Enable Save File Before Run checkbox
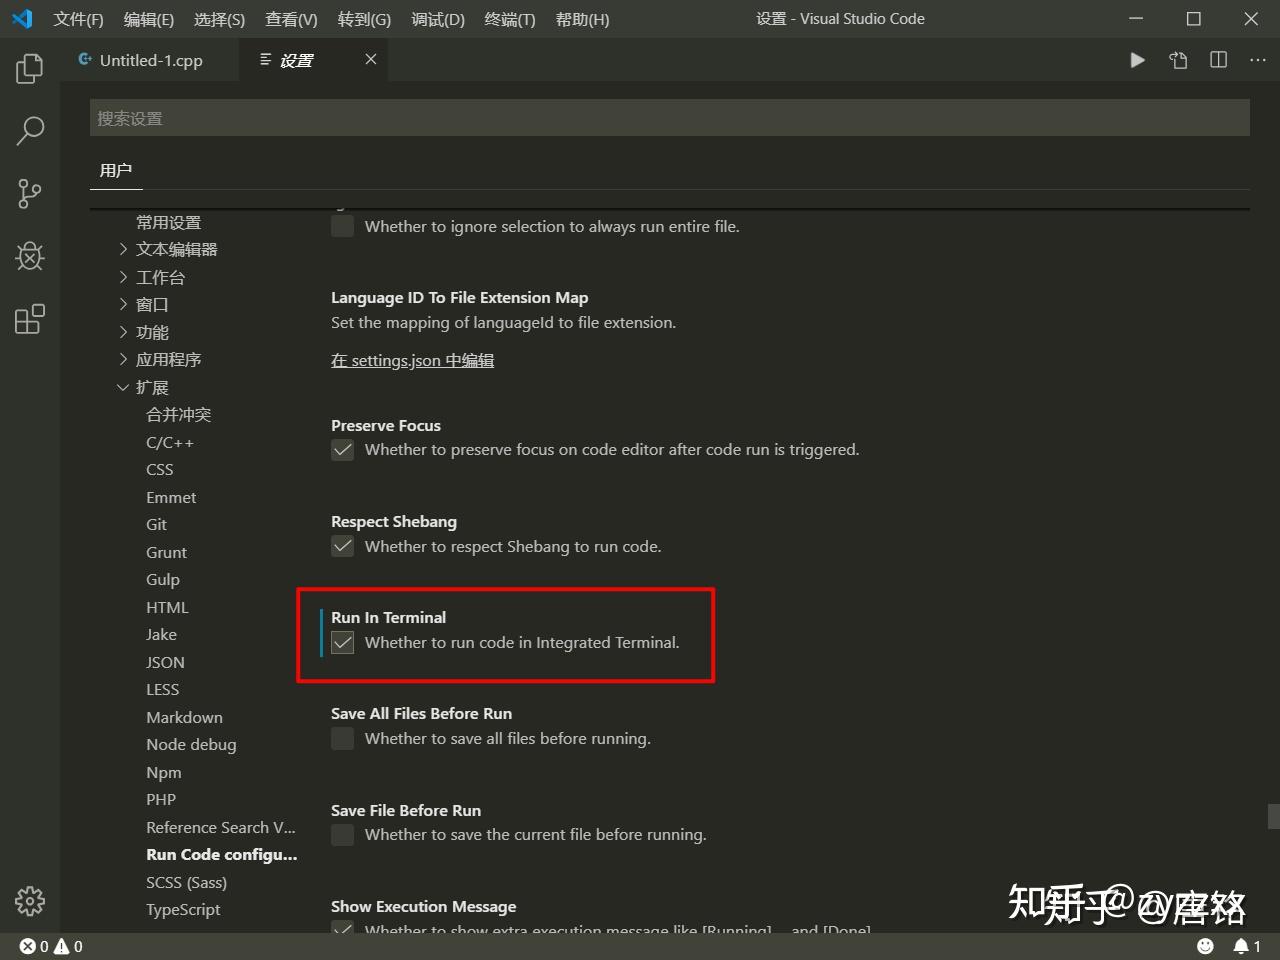The width and height of the screenshot is (1280, 960). point(343,835)
